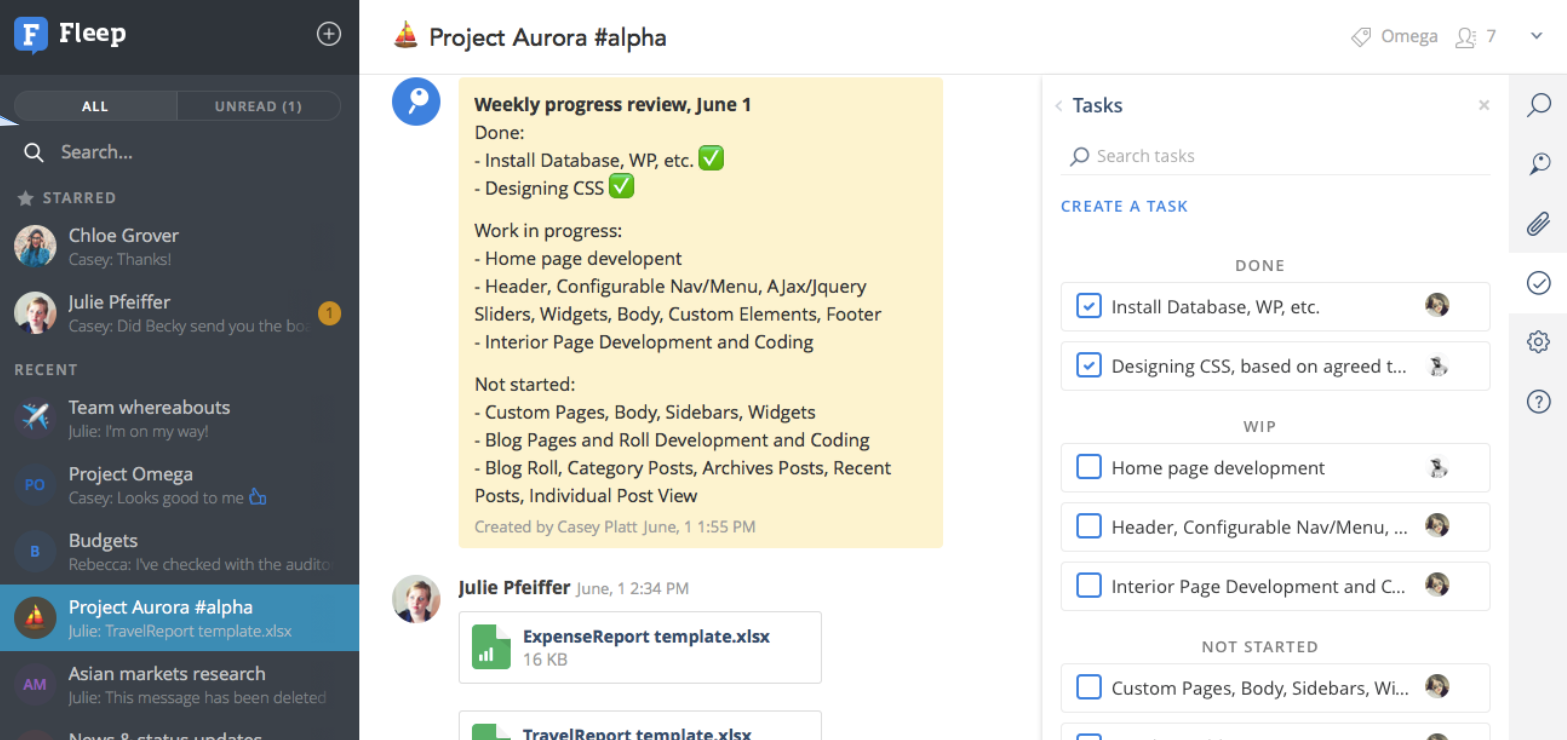
Task: Open the help question mark icon
Action: [x=1538, y=402]
